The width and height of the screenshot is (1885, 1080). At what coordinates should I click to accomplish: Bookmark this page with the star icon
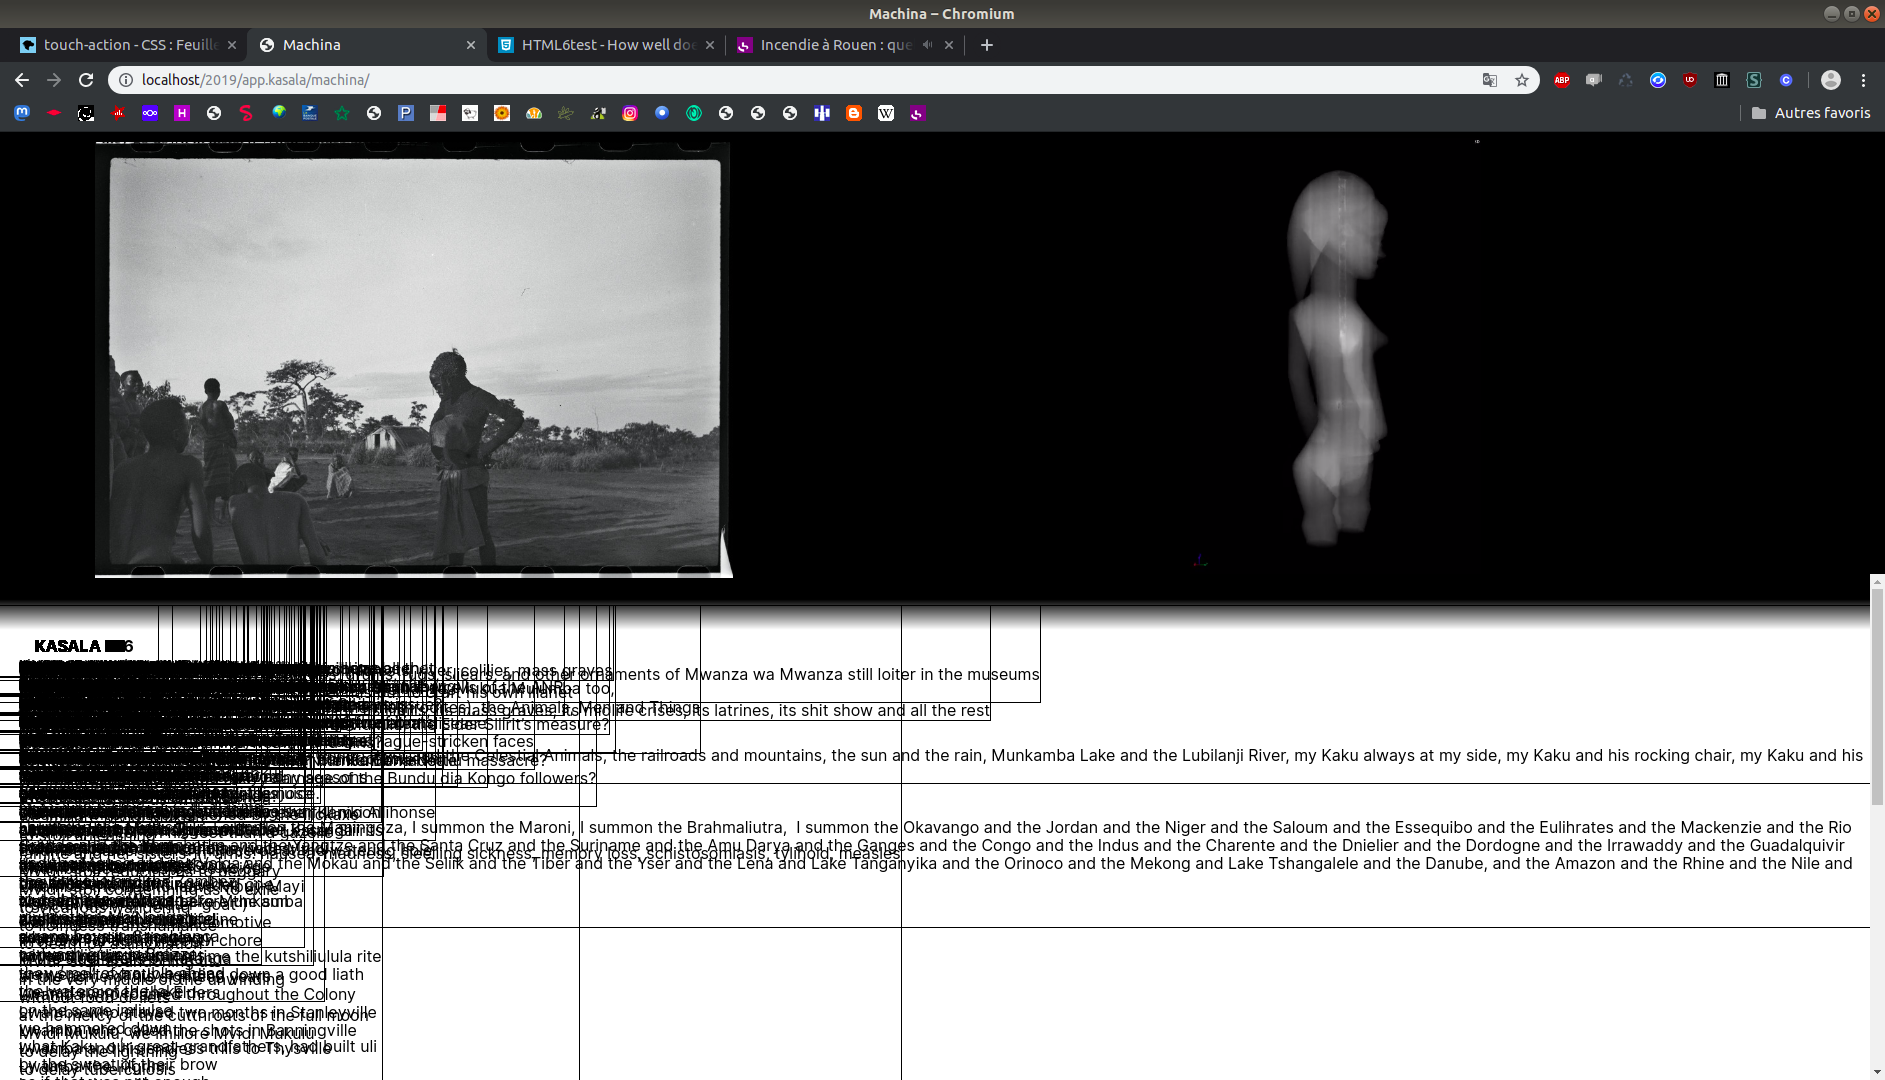pyautogui.click(x=1521, y=80)
